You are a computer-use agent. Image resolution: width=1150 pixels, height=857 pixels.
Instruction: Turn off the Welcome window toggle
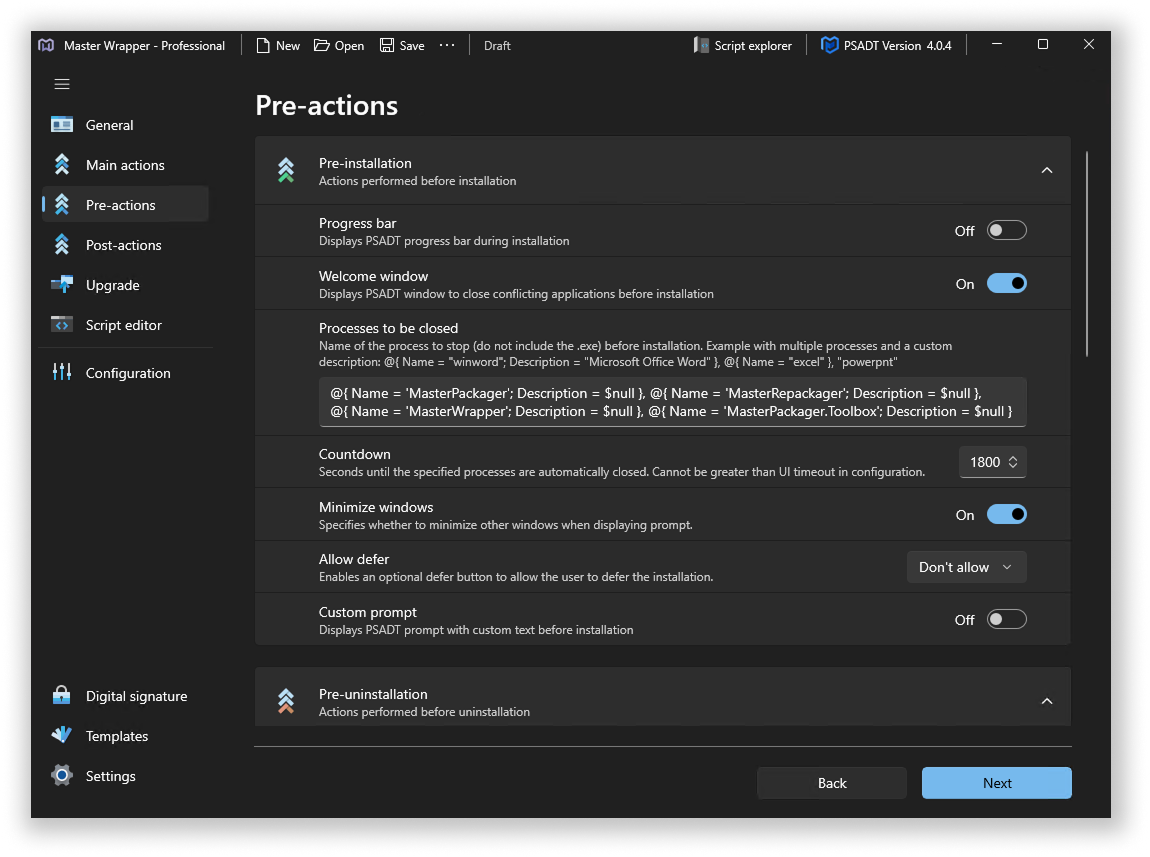coord(1006,284)
